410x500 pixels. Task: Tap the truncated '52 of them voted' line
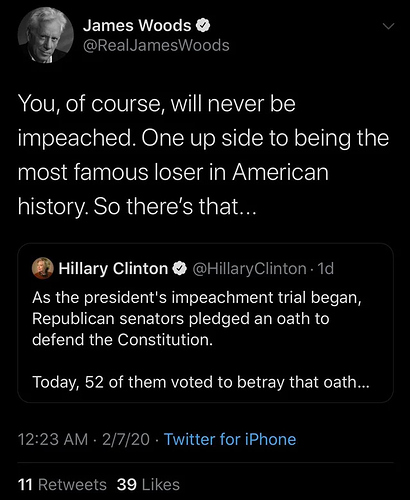(201, 382)
